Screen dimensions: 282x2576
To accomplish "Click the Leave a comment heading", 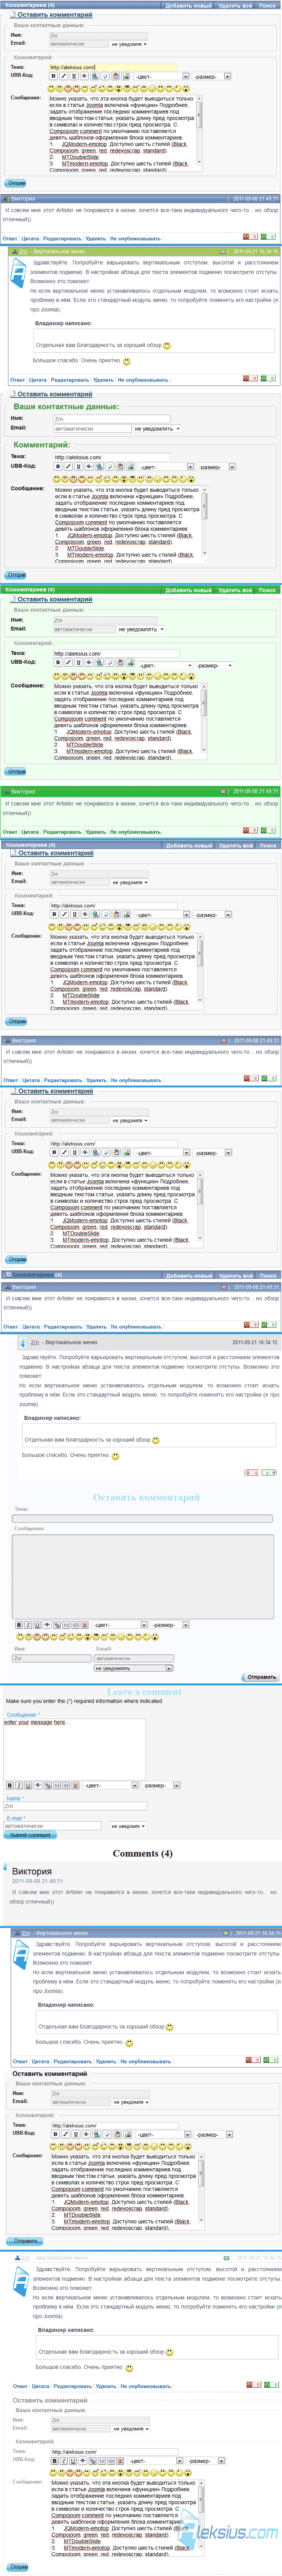I will 144,1692.
